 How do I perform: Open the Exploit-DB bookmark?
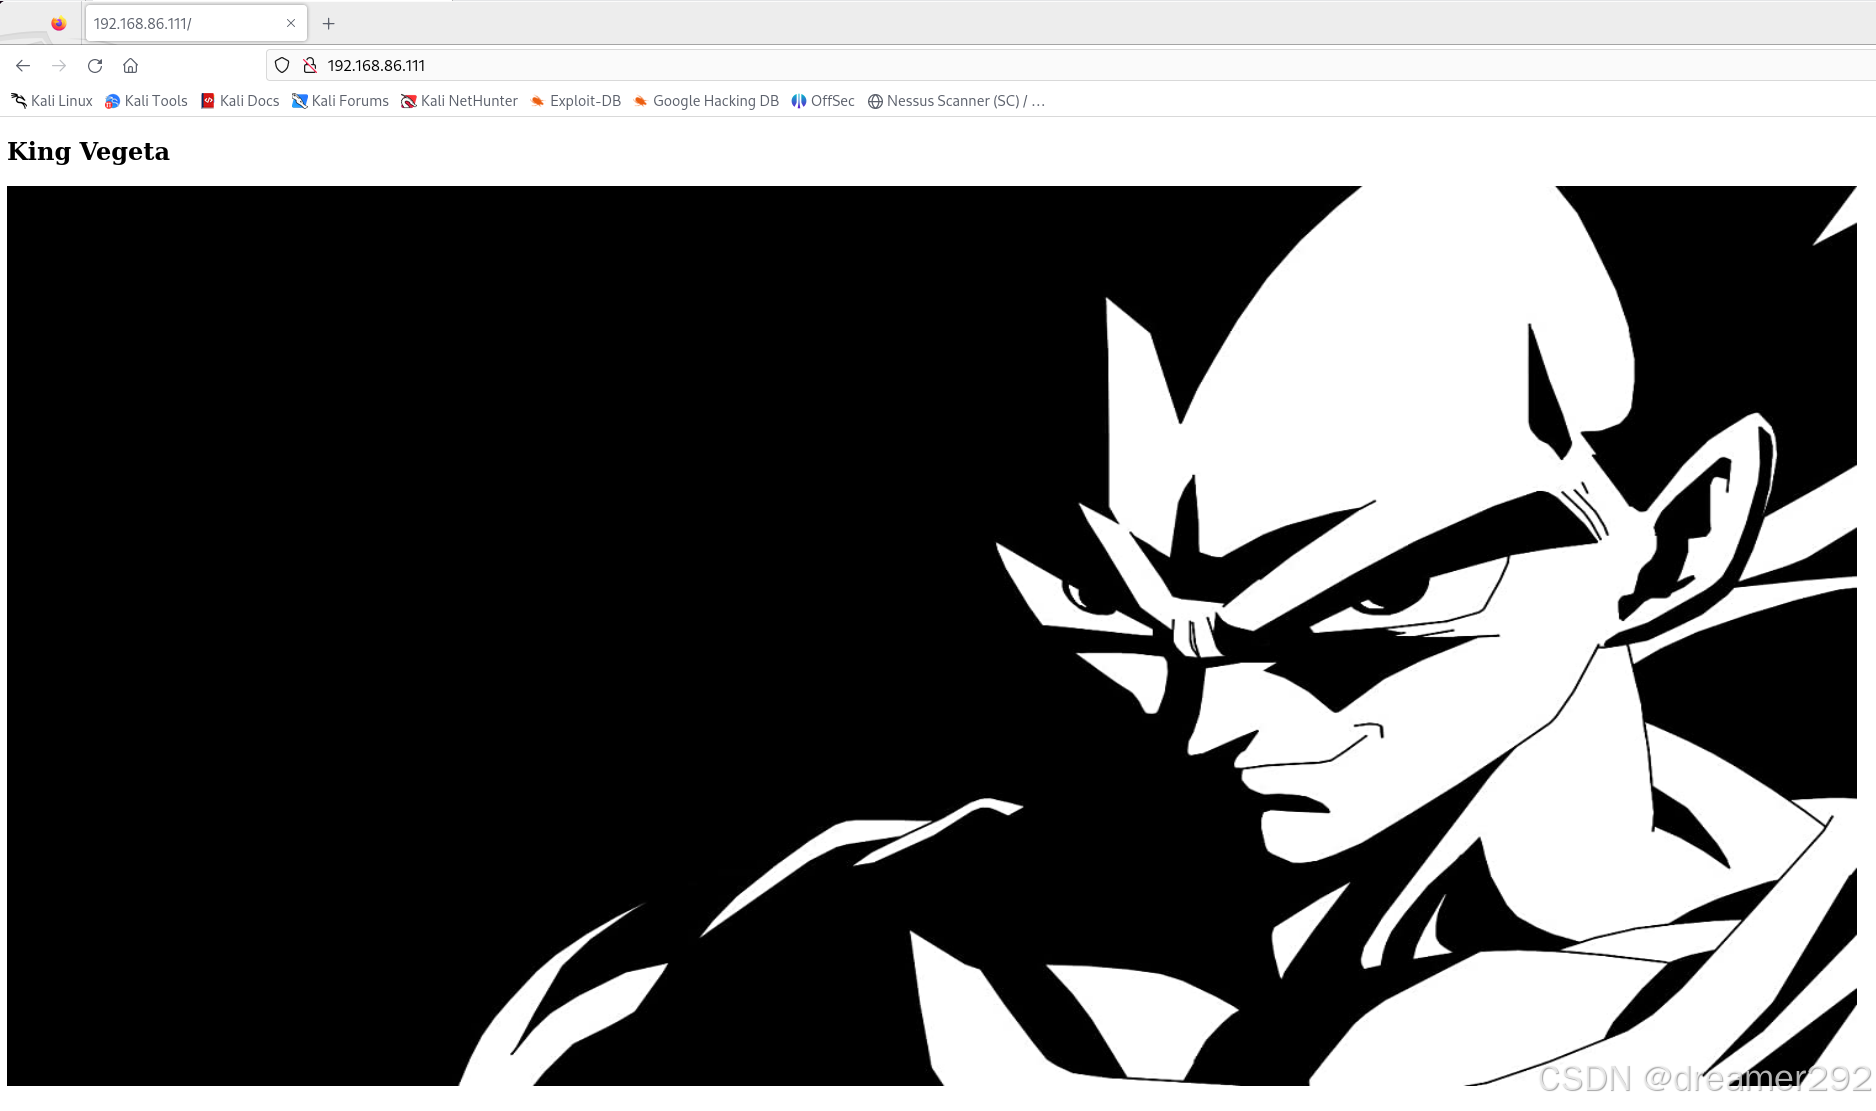coord(575,101)
